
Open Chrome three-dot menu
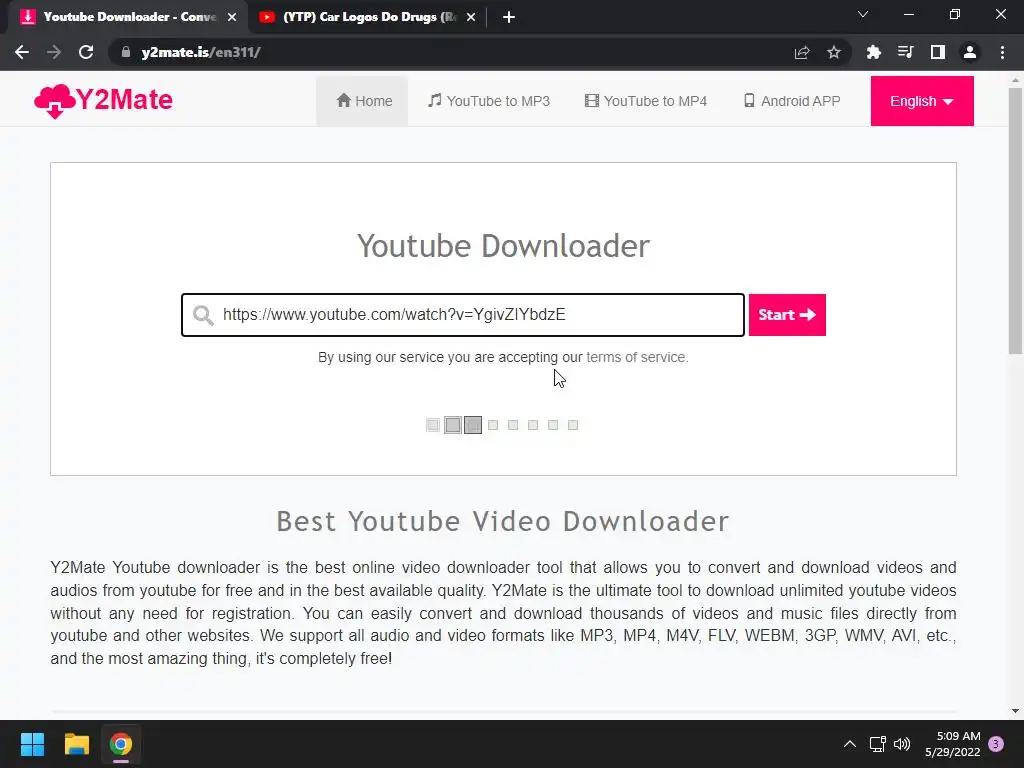click(1002, 52)
